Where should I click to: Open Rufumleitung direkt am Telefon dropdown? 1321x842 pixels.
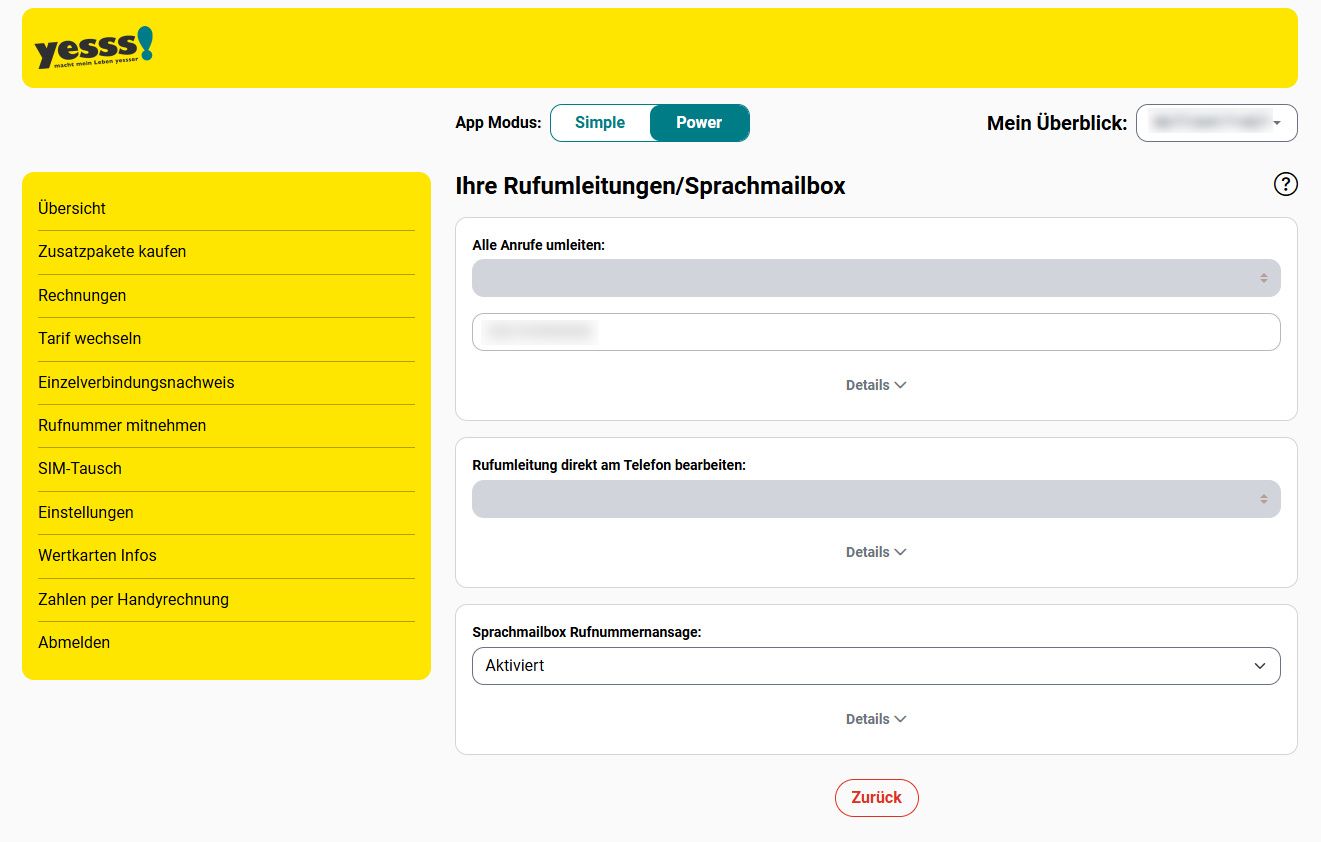tap(875, 499)
